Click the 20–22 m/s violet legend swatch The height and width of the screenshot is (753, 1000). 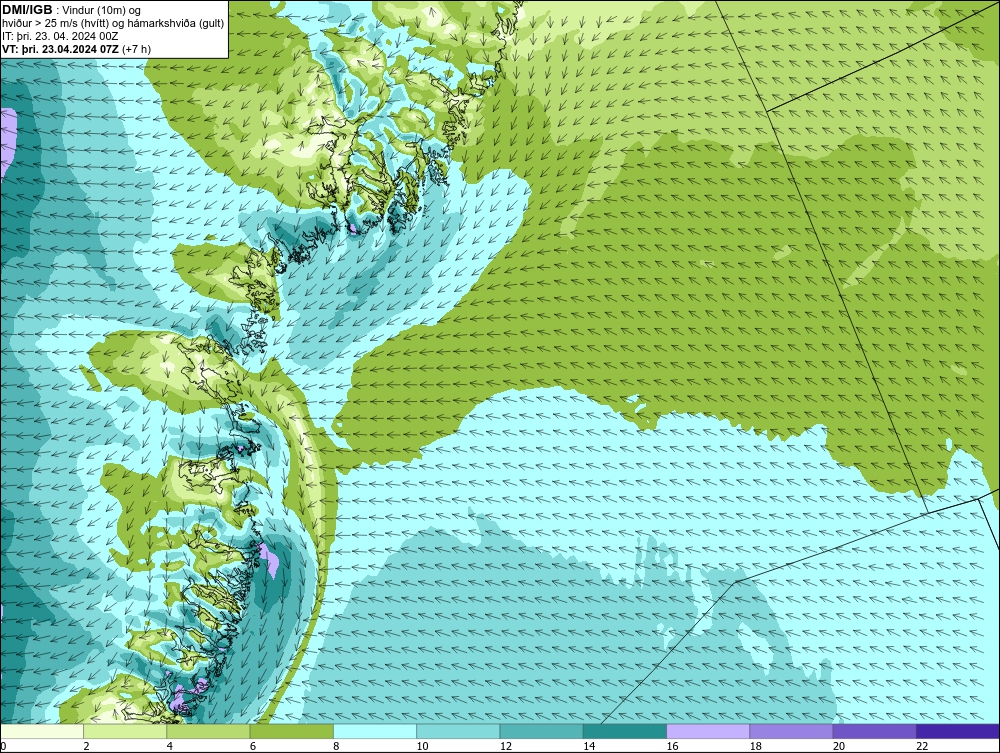pos(874,731)
